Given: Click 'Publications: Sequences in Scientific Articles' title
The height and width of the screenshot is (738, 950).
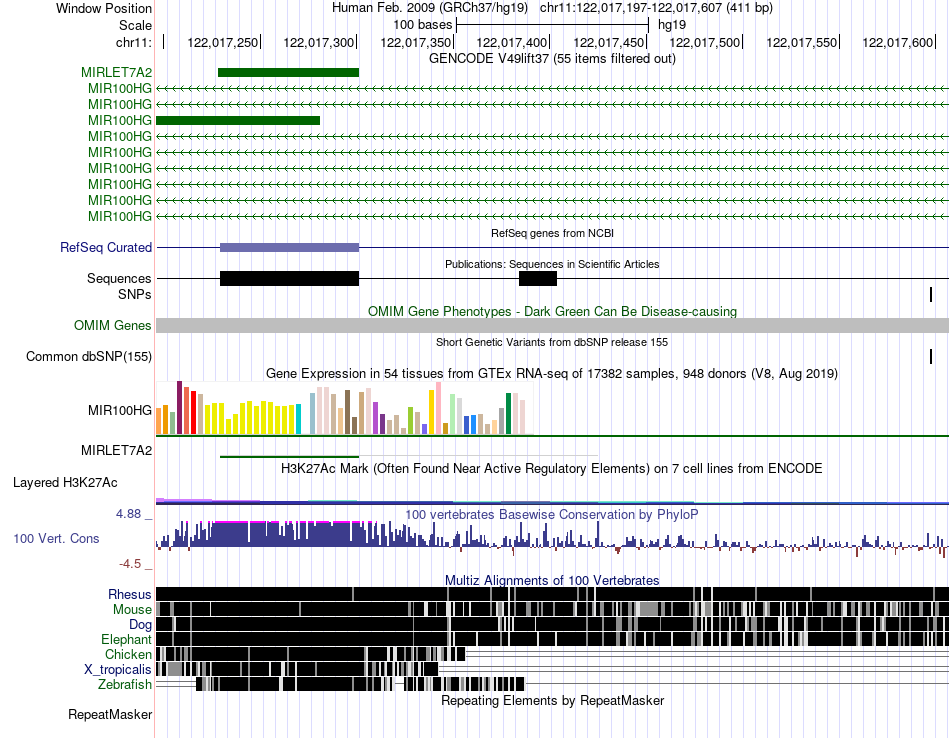Looking at the screenshot, I should [x=553, y=264].
